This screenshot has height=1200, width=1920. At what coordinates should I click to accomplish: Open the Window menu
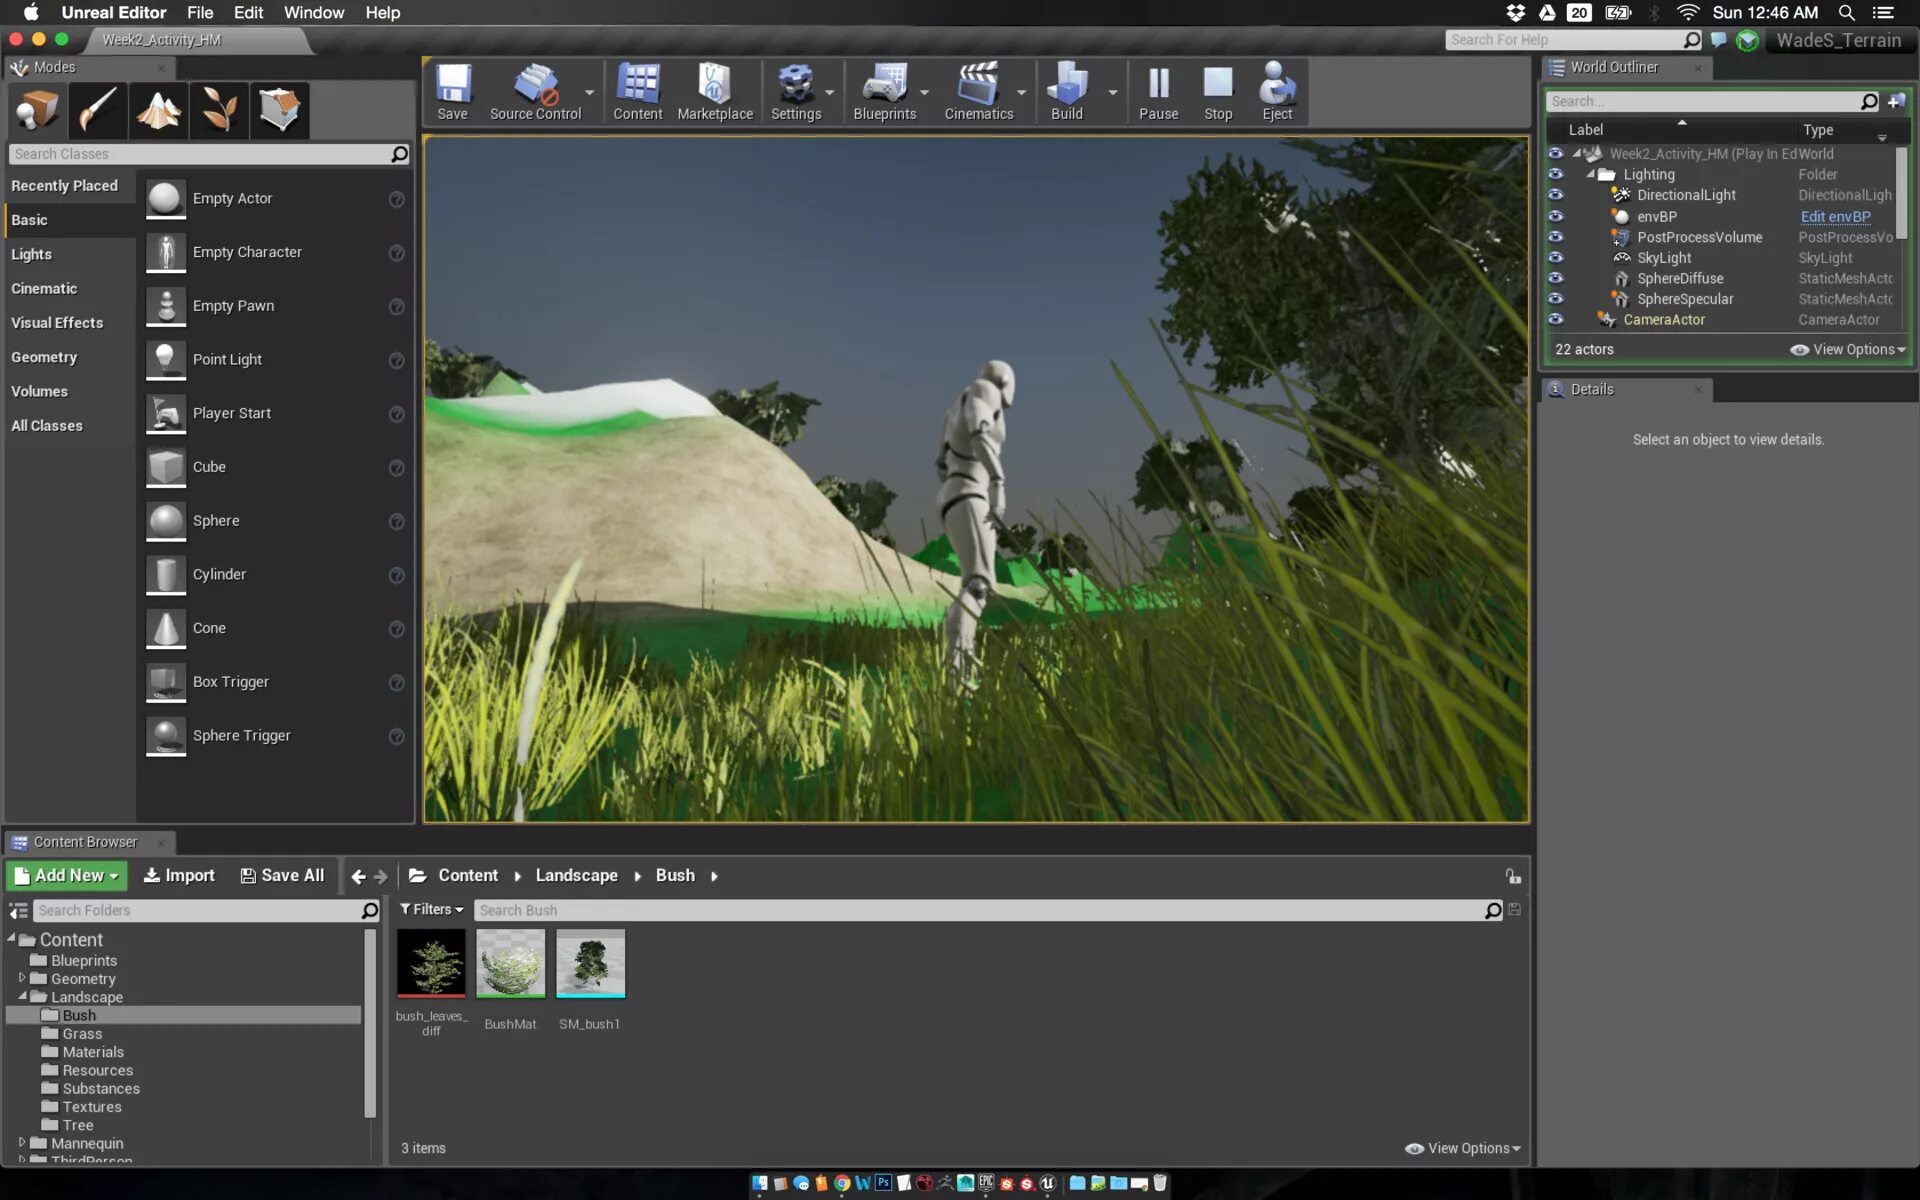pyautogui.click(x=313, y=13)
